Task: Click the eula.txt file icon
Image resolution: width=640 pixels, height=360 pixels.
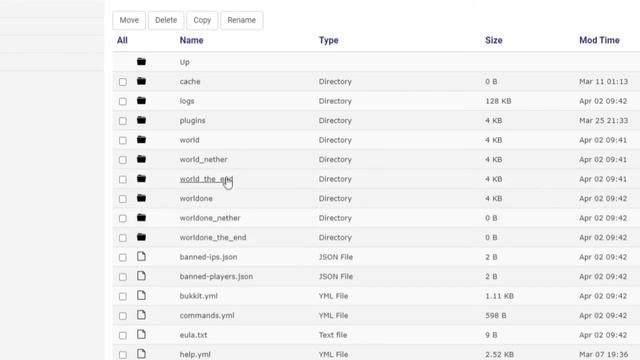Action: click(x=141, y=334)
